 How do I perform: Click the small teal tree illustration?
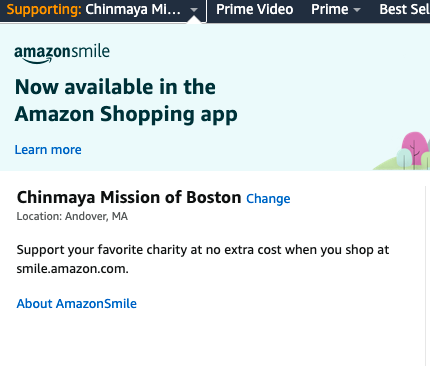pos(404,158)
